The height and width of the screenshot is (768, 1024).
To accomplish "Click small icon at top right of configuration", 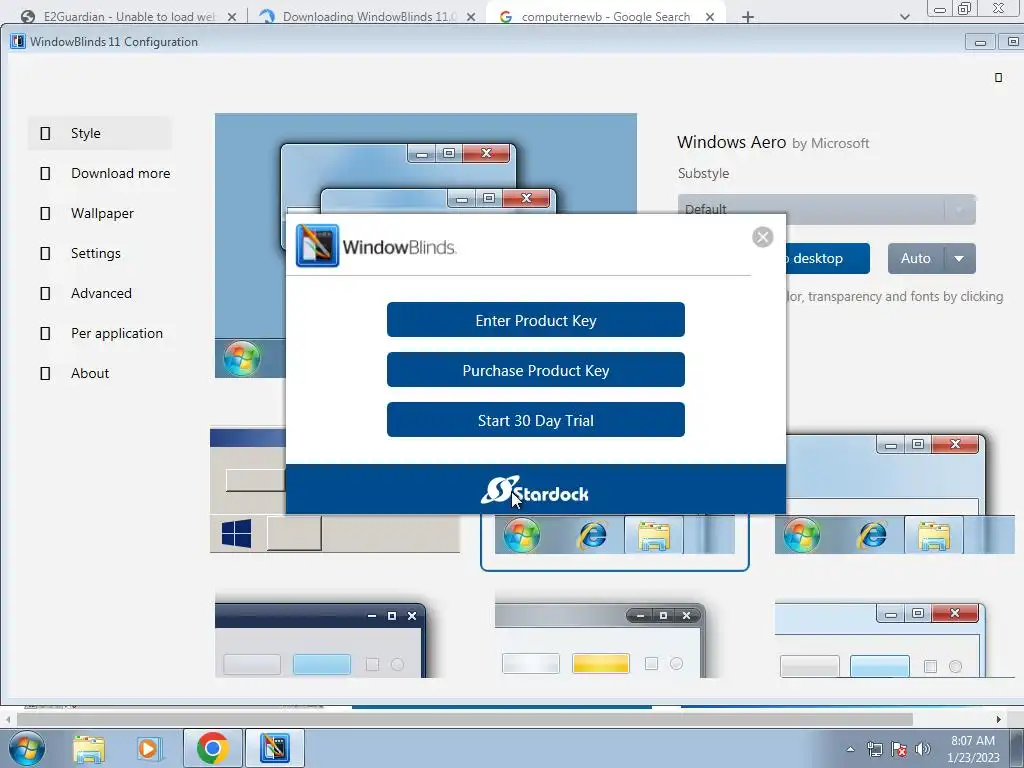I will pyautogui.click(x=998, y=78).
